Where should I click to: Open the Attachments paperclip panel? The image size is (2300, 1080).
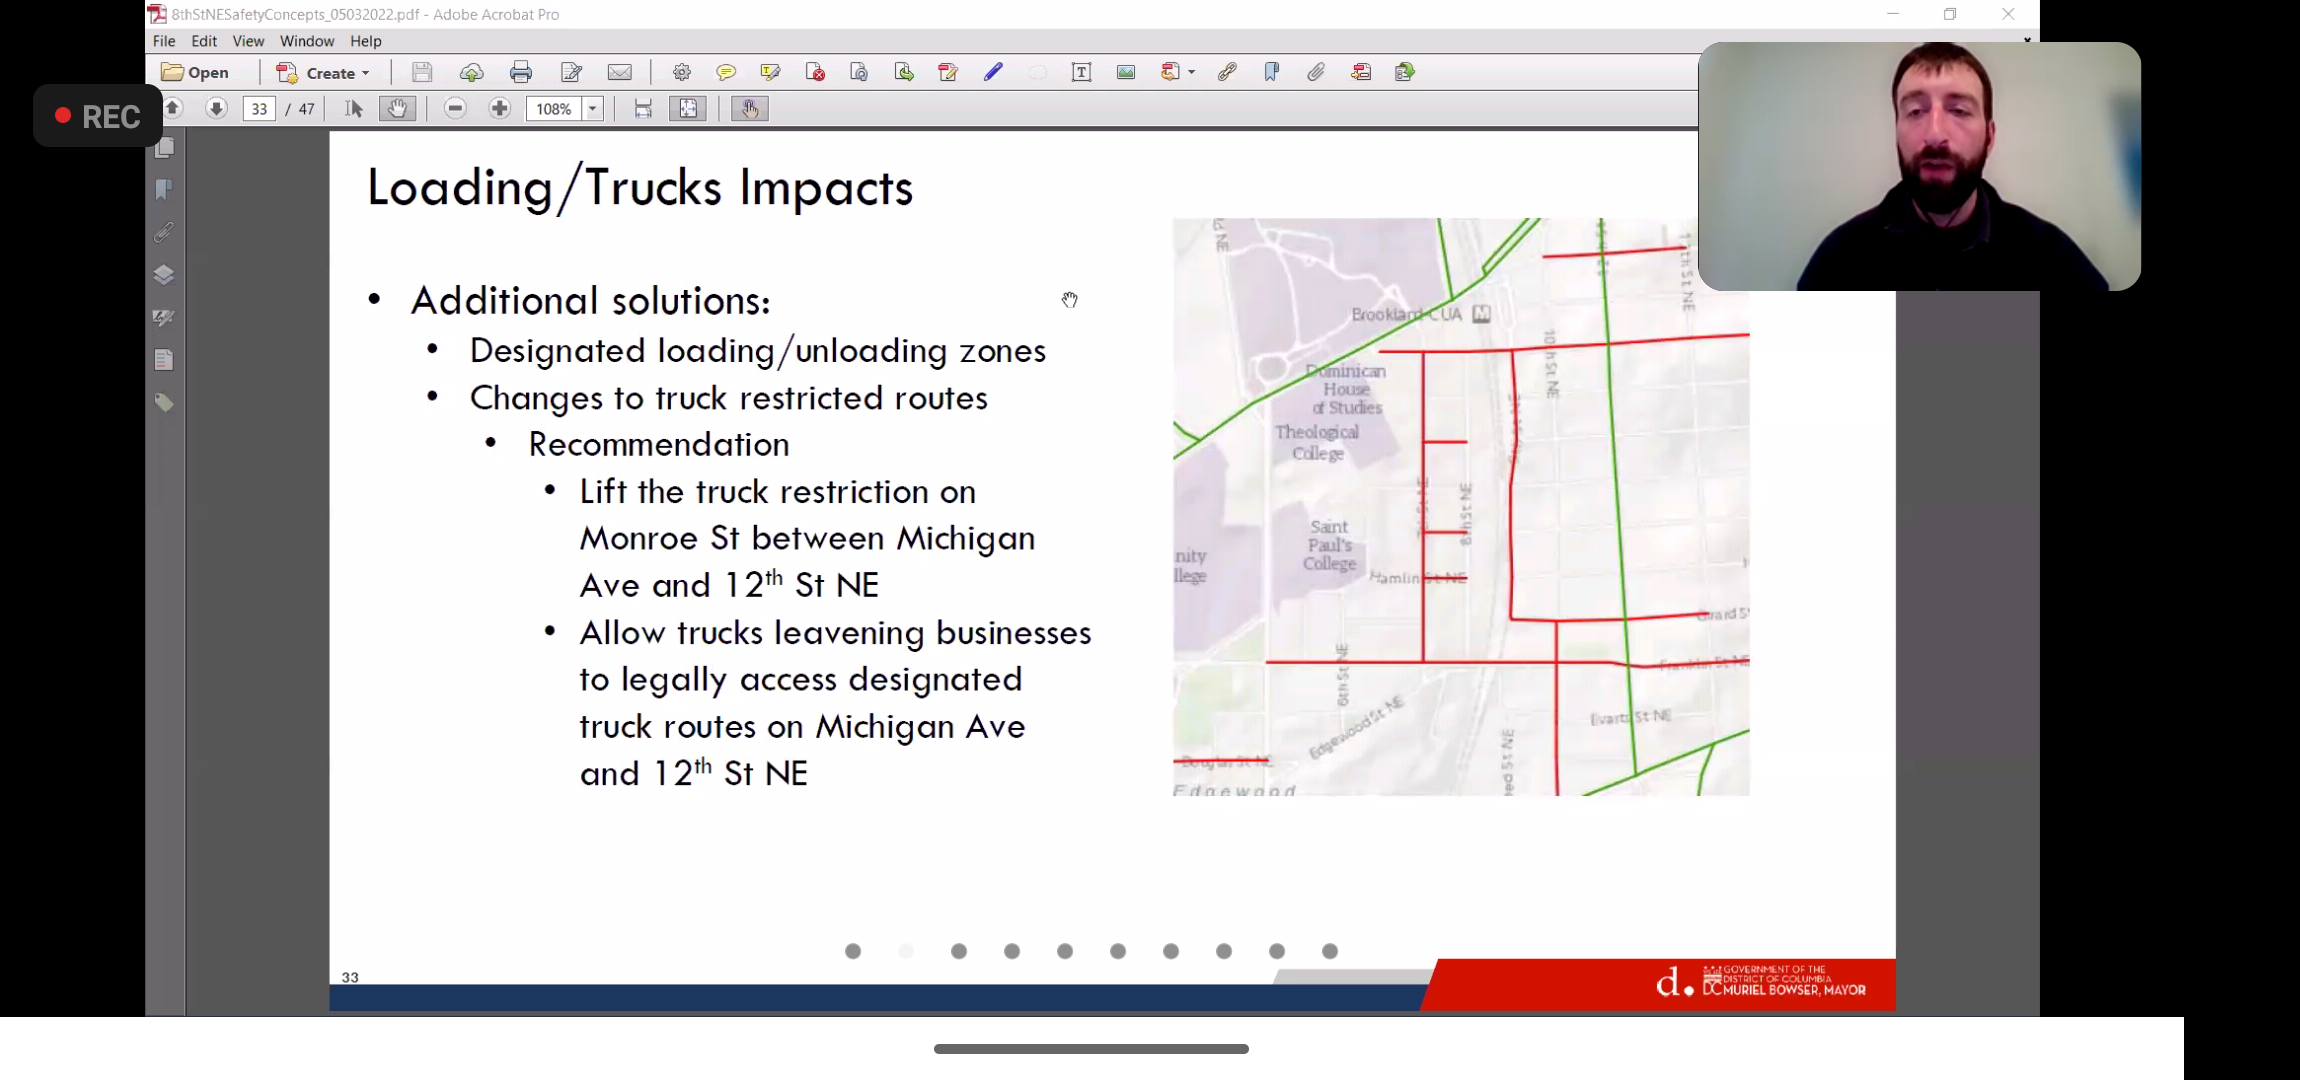[164, 233]
